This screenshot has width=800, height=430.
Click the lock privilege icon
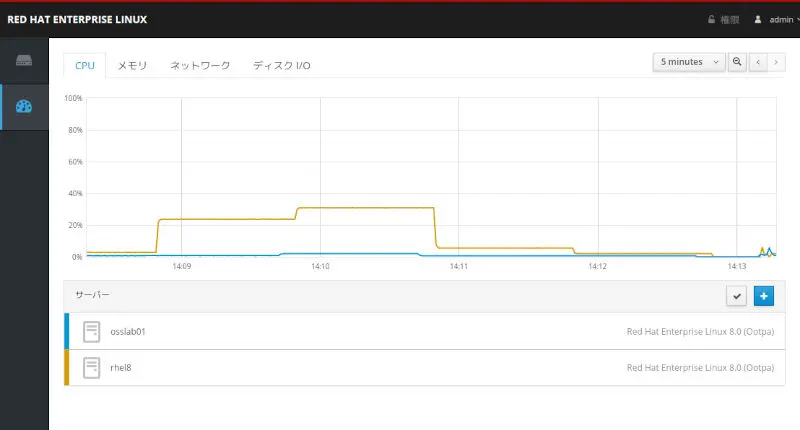point(711,19)
